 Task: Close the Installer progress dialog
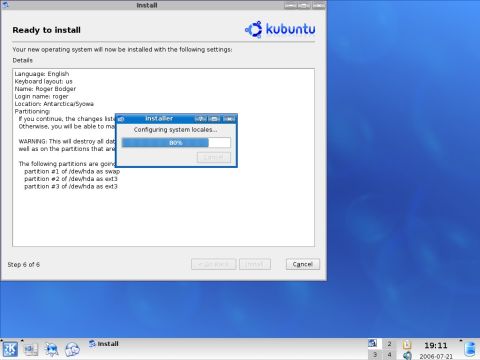(229, 119)
